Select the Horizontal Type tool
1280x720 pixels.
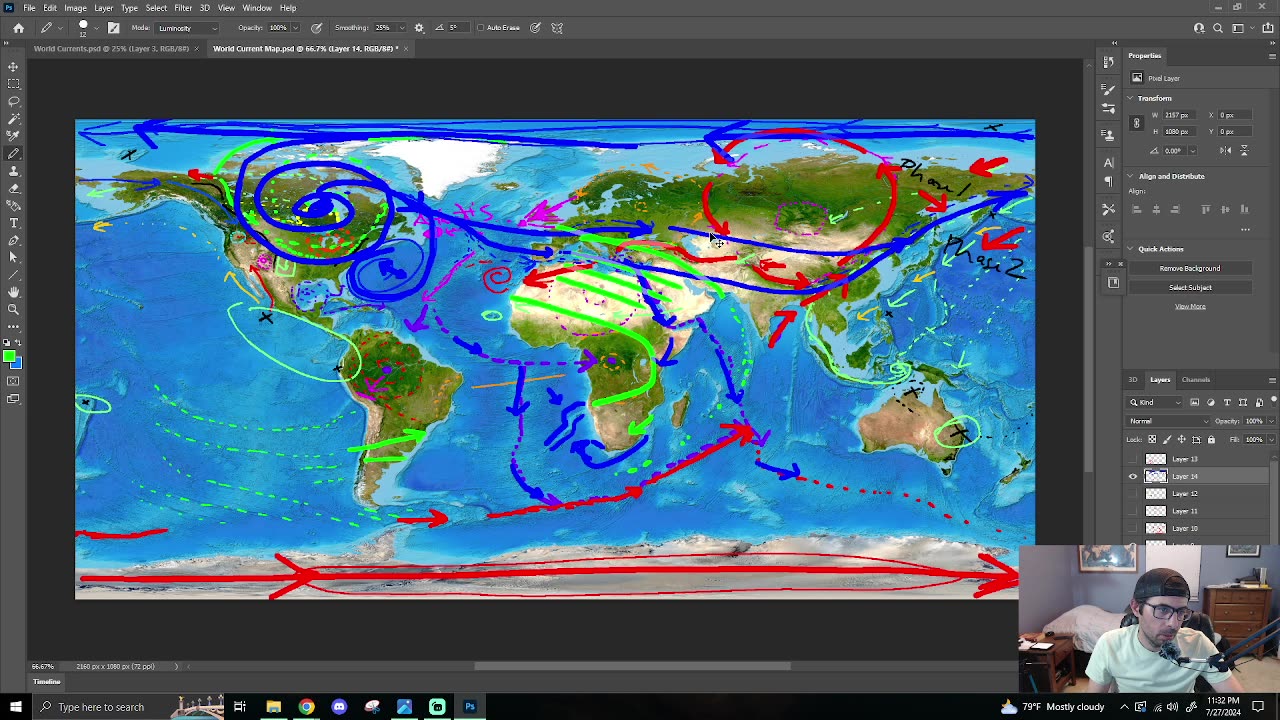pos(13,223)
